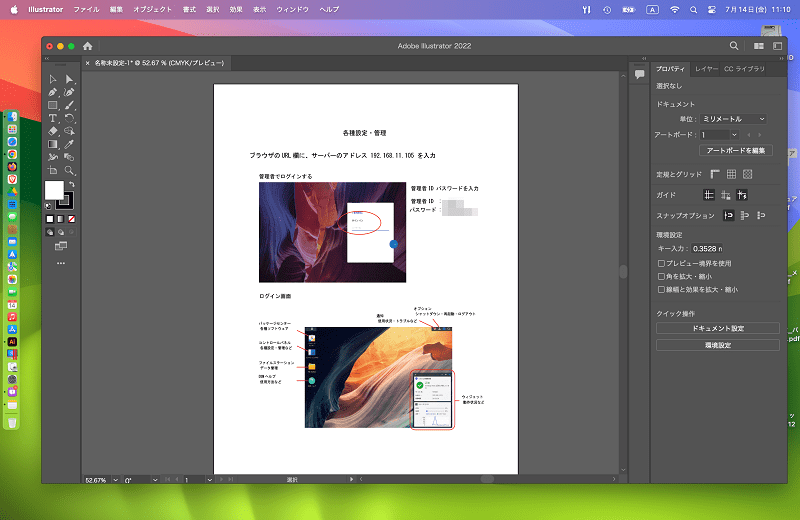This screenshot has height=520, width=800.
Task: Select the Eyedropper tool
Action: coord(69,144)
